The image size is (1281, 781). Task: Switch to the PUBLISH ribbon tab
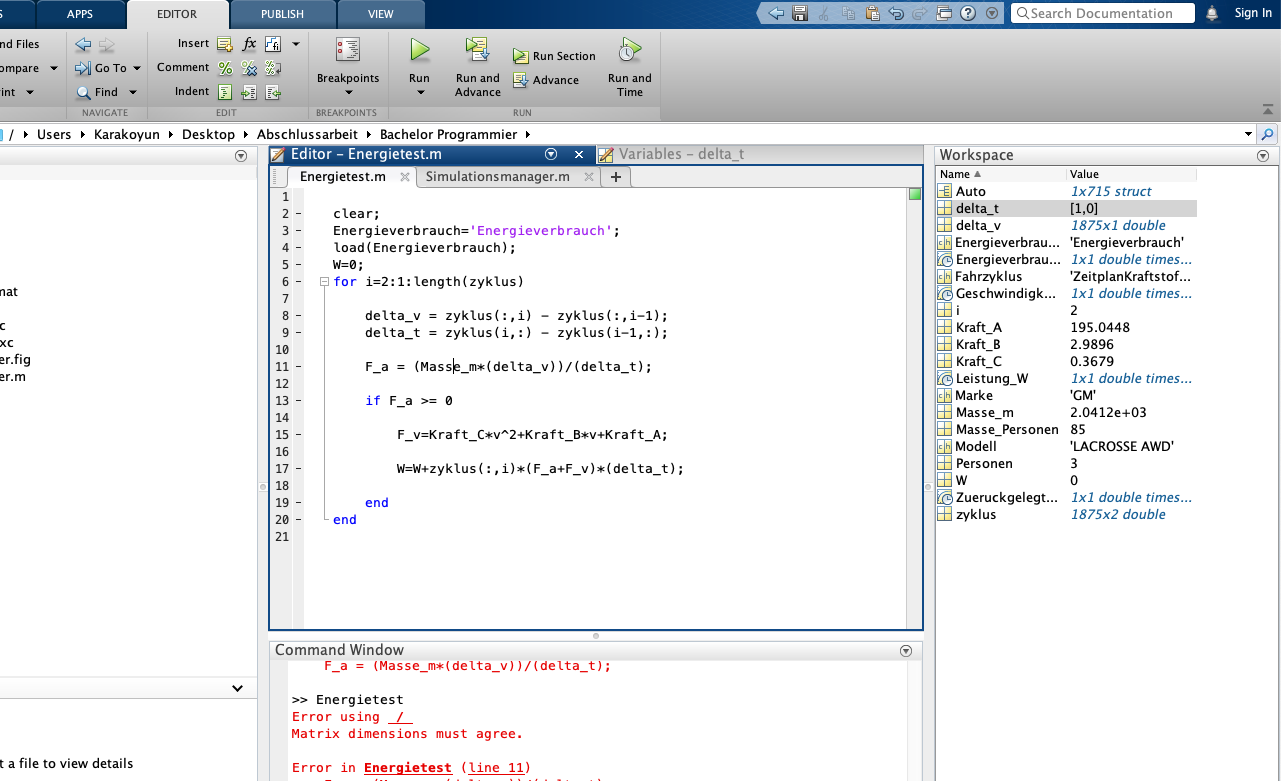point(282,14)
